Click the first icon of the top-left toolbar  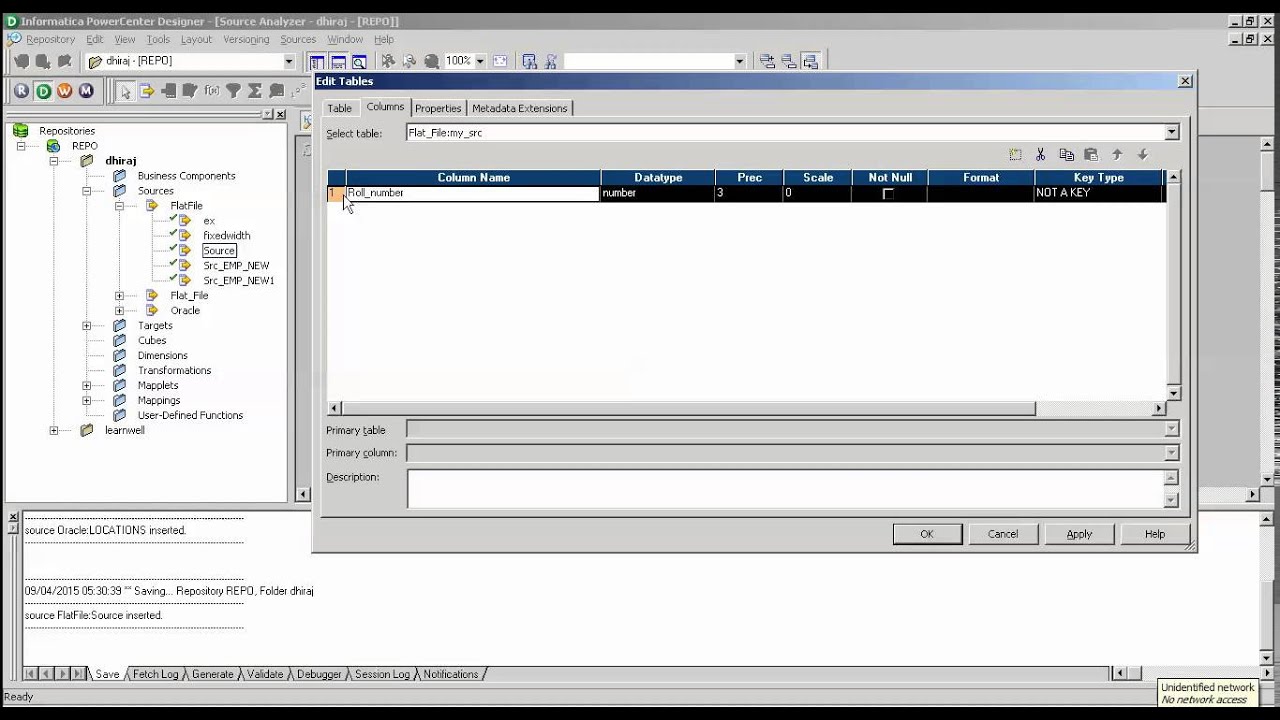(x=21, y=61)
